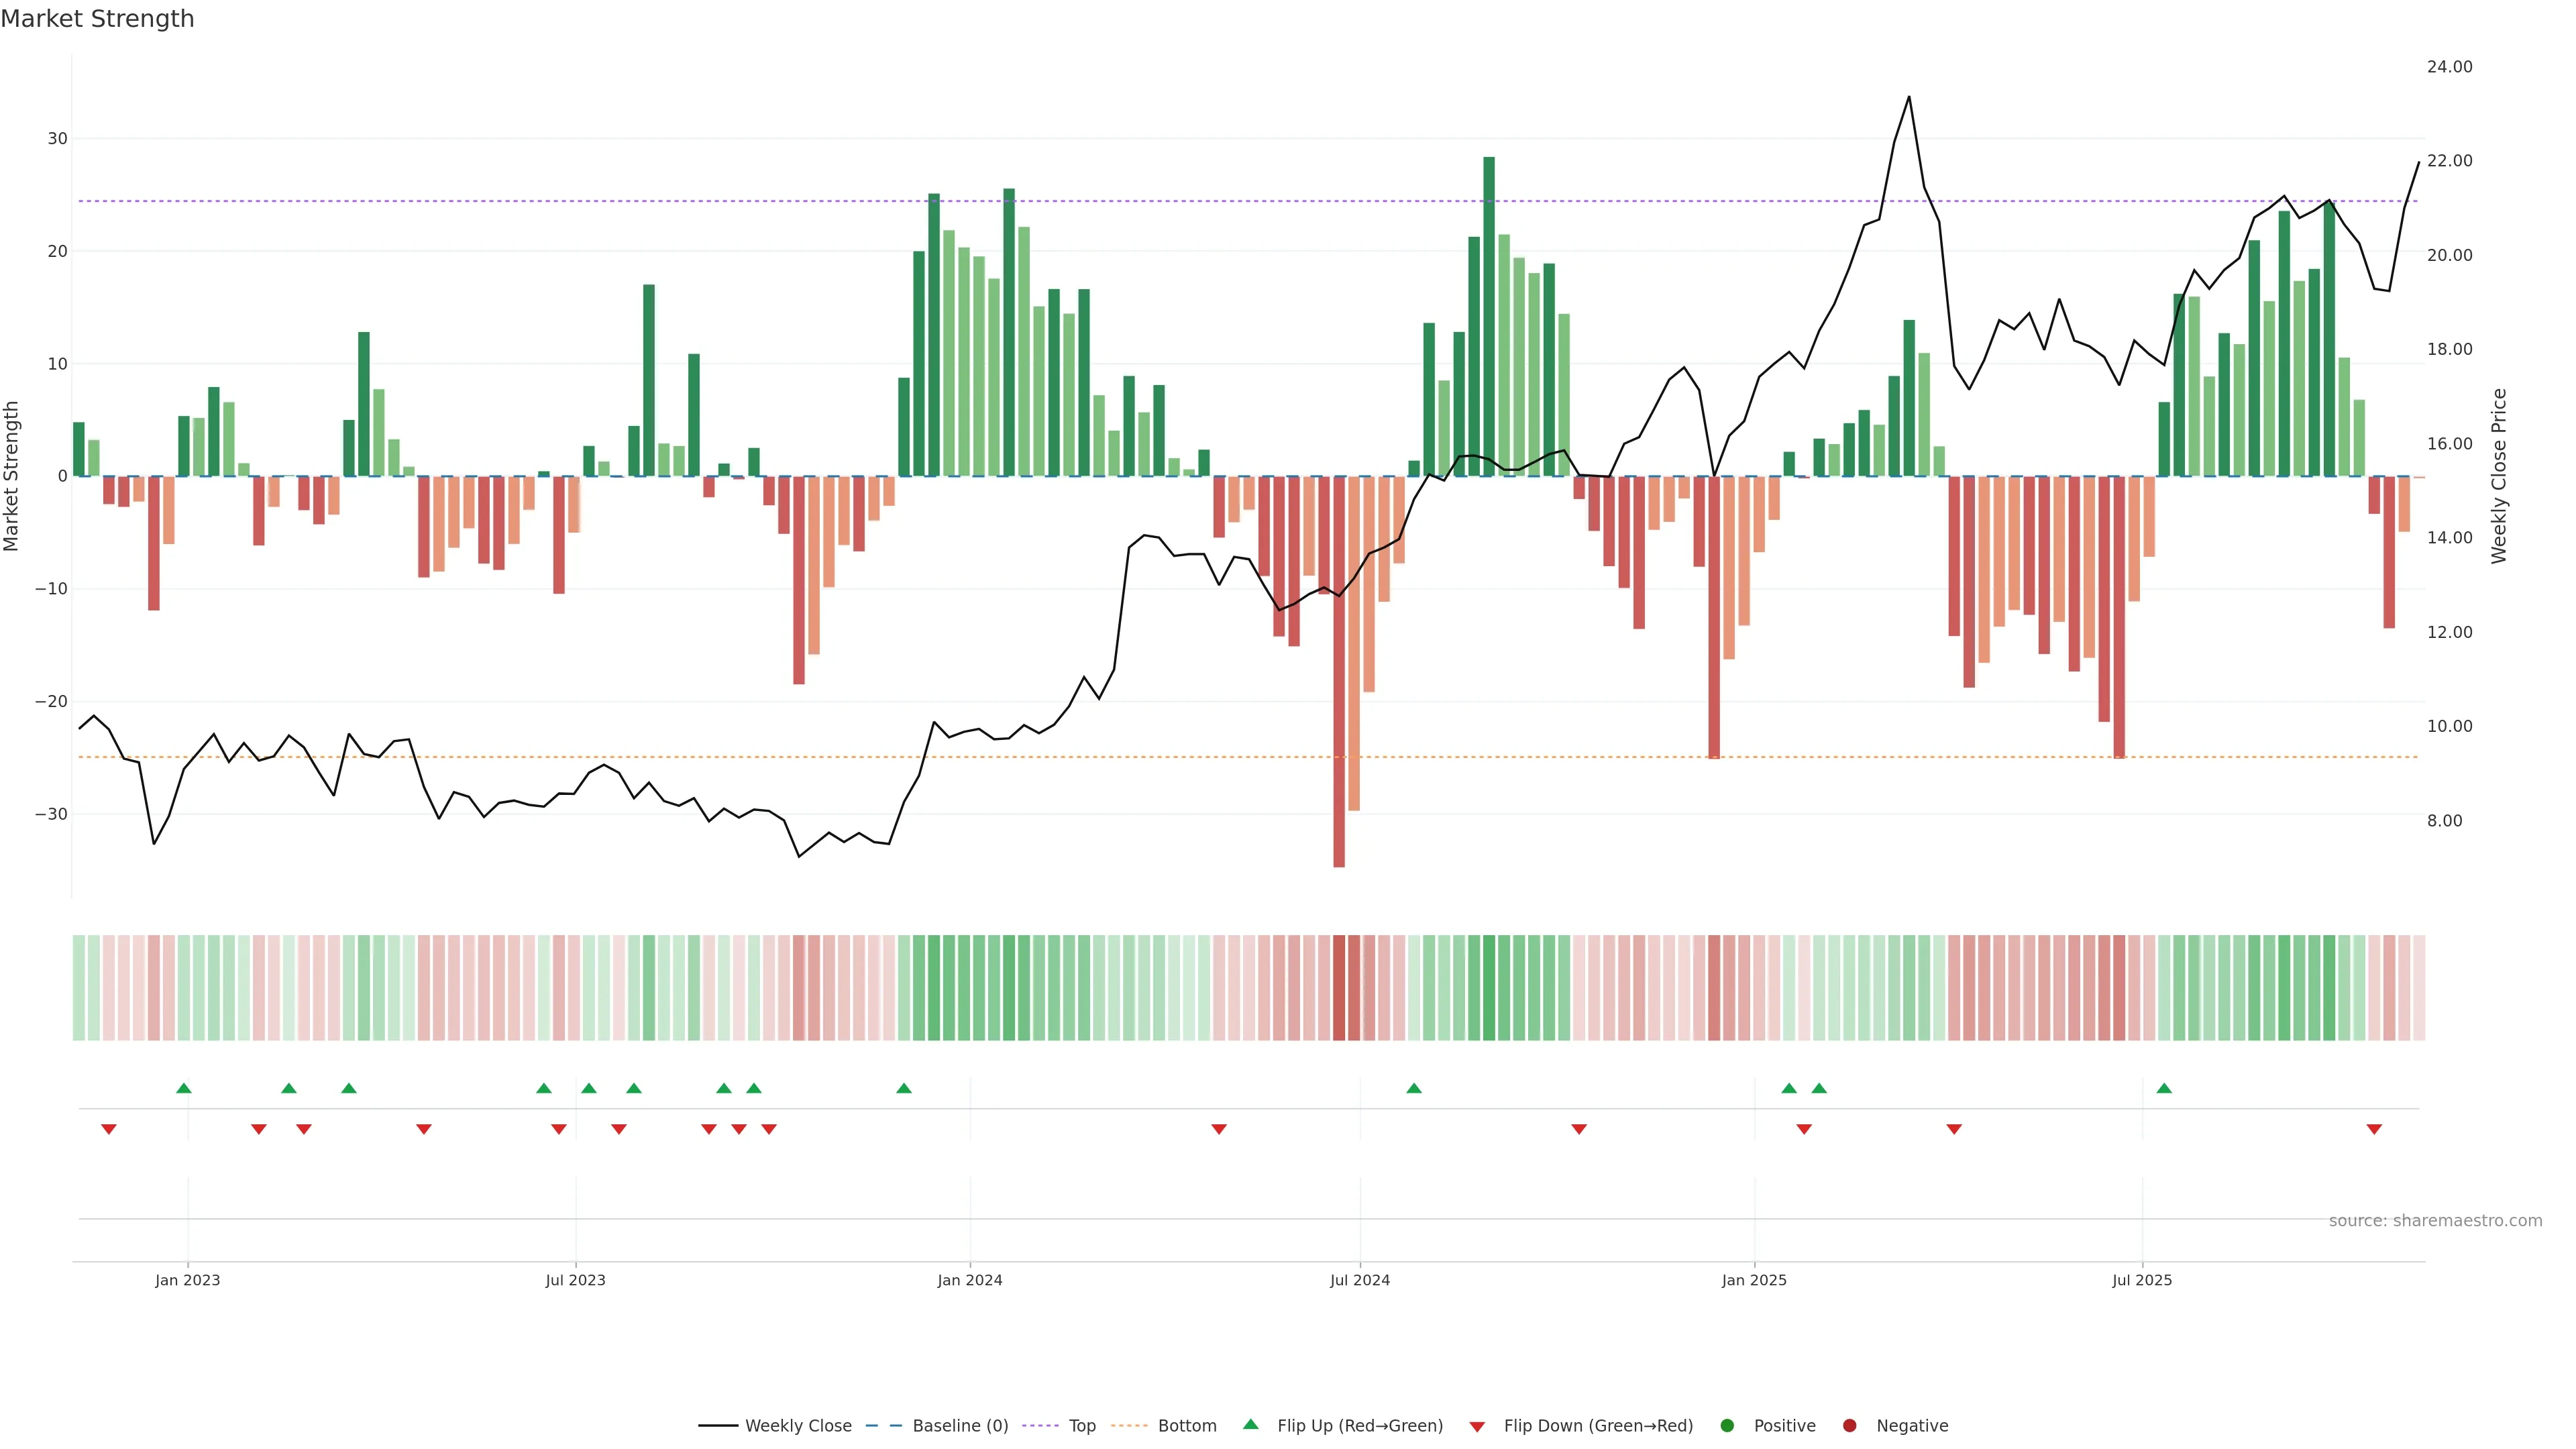Click the red Flip Down legend triangle
Image resolution: width=2576 pixels, height=1449 pixels.
coord(1477,1427)
